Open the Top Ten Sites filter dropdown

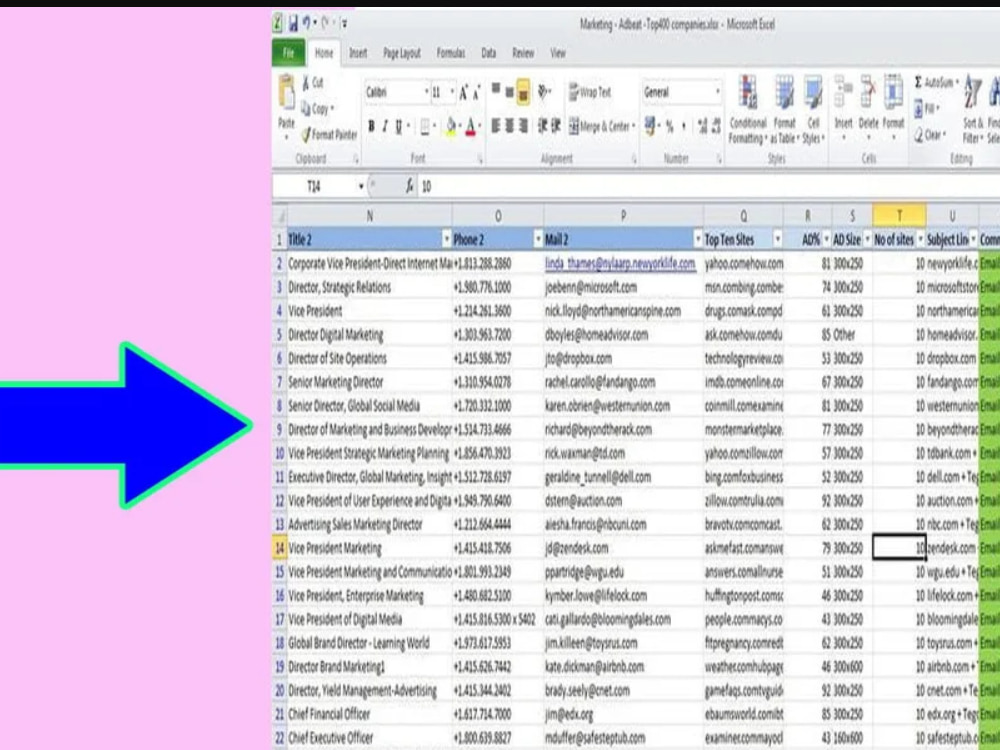[777, 240]
